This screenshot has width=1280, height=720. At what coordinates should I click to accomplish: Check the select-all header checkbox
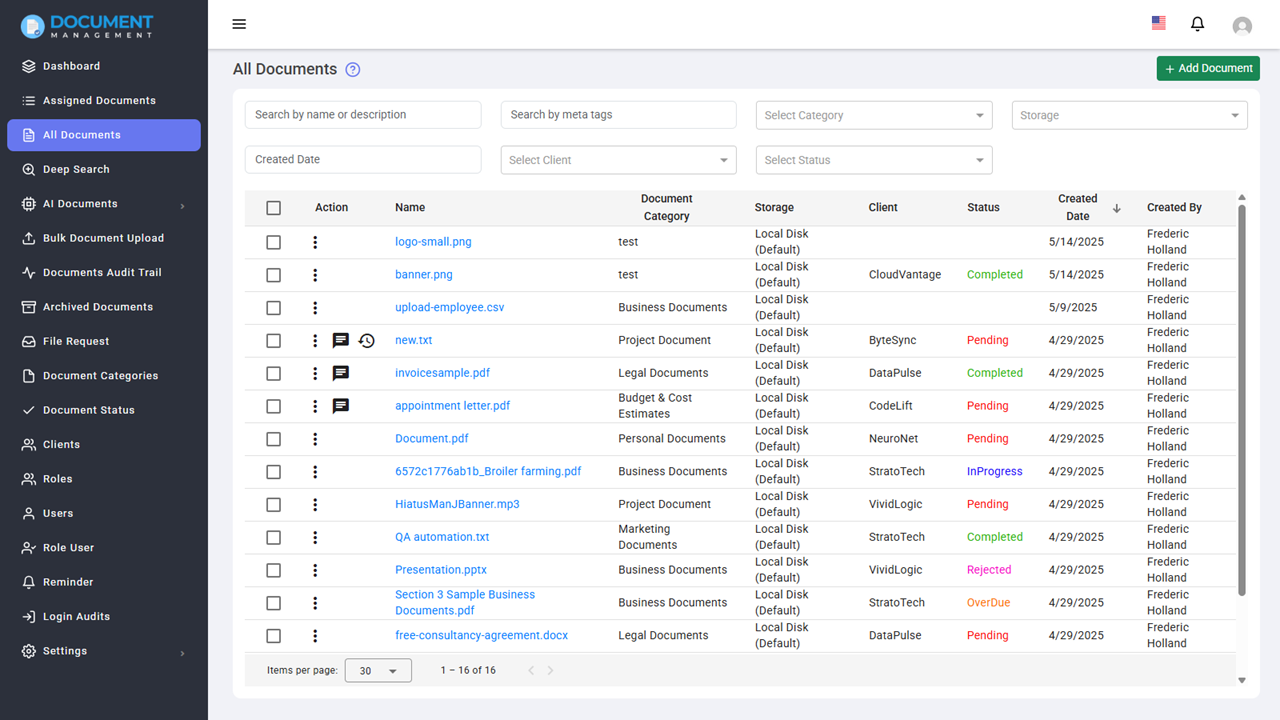[274, 208]
